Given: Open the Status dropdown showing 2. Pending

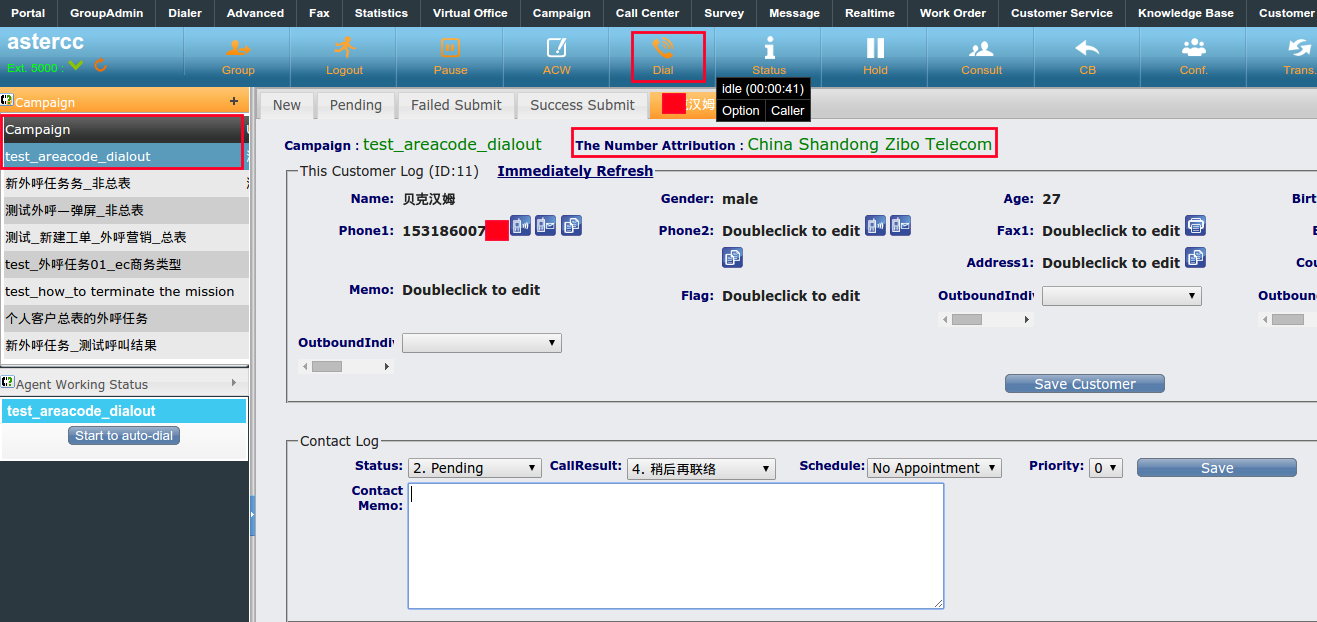Looking at the screenshot, I should pos(475,468).
